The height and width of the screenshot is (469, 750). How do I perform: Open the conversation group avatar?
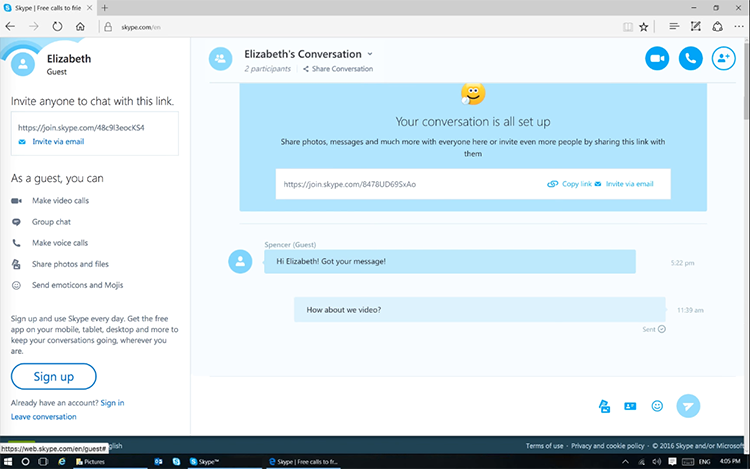(221, 59)
